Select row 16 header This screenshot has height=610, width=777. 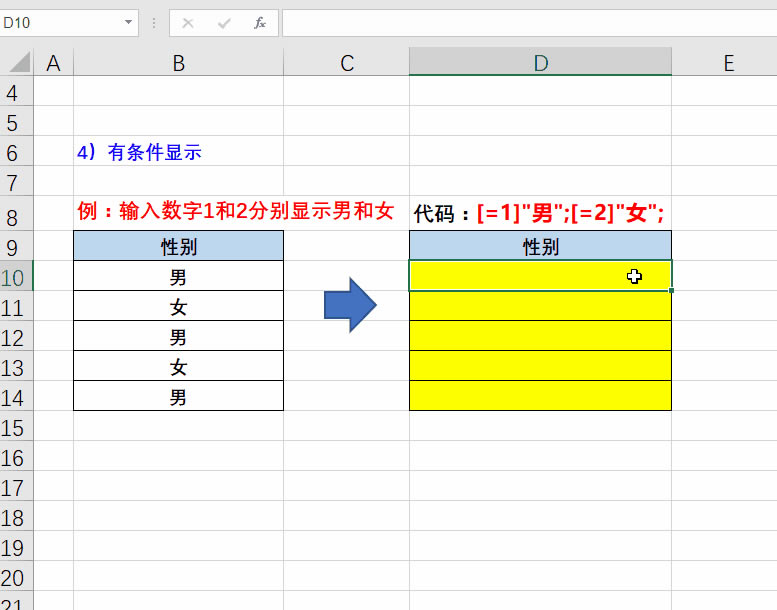[16, 456]
